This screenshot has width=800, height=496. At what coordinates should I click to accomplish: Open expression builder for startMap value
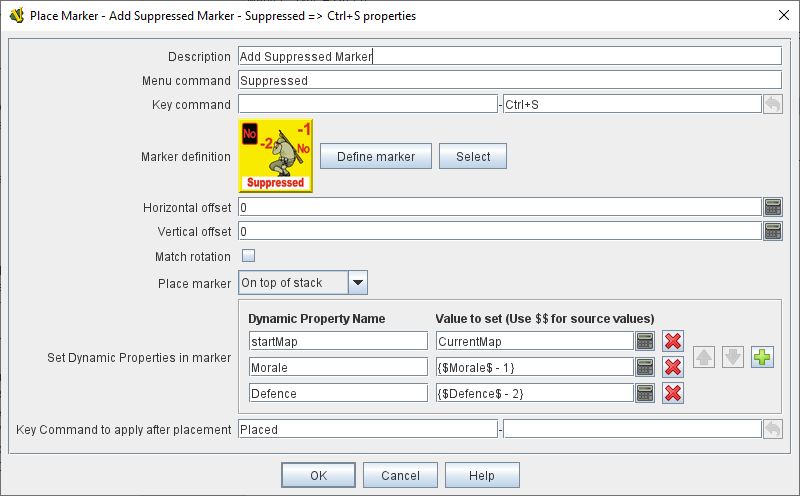point(645,341)
